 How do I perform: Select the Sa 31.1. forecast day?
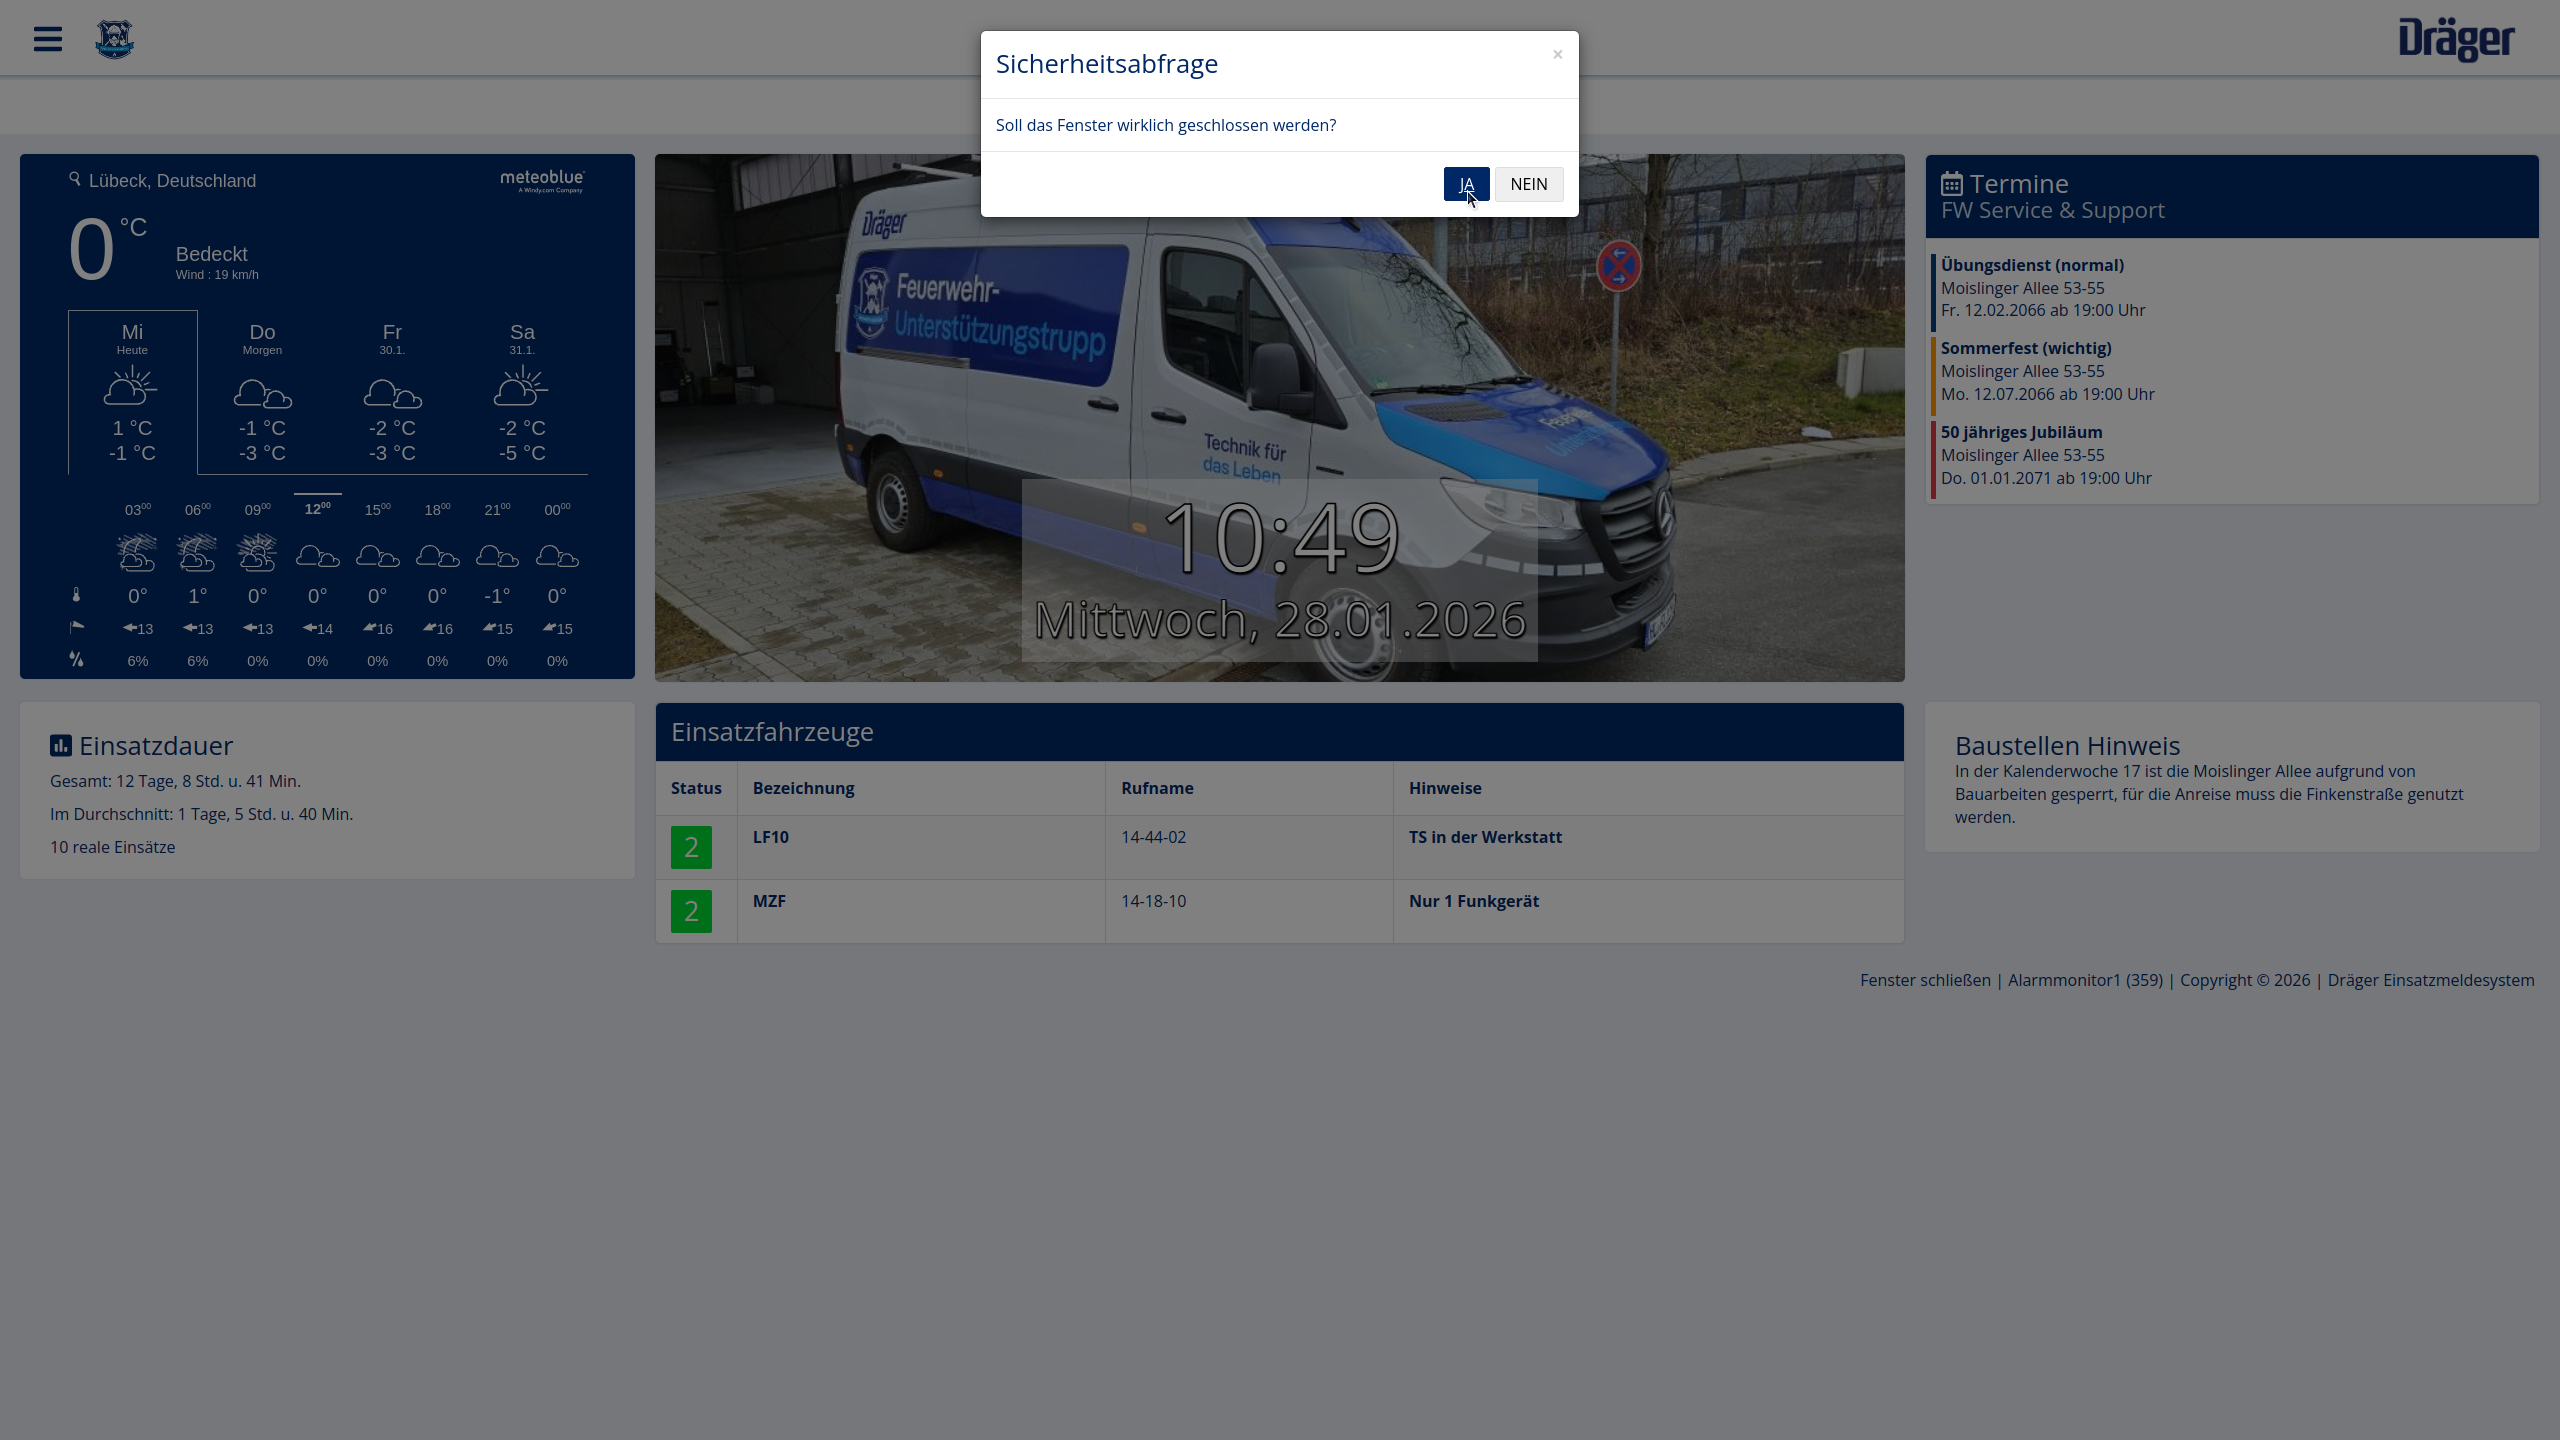pos(522,391)
